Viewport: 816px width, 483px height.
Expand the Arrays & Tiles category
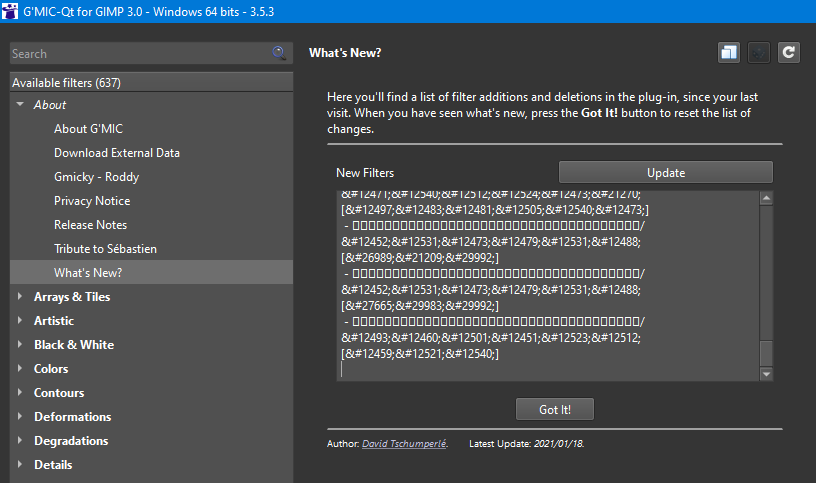(20, 296)
